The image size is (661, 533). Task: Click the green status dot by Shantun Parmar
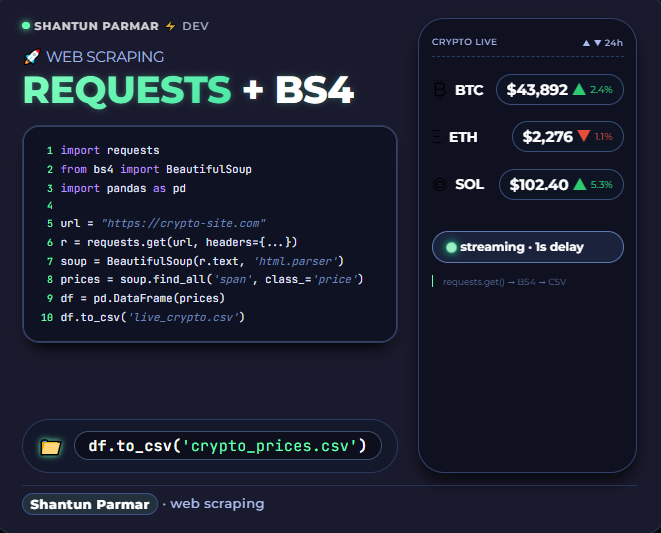[x=26, y=25]
